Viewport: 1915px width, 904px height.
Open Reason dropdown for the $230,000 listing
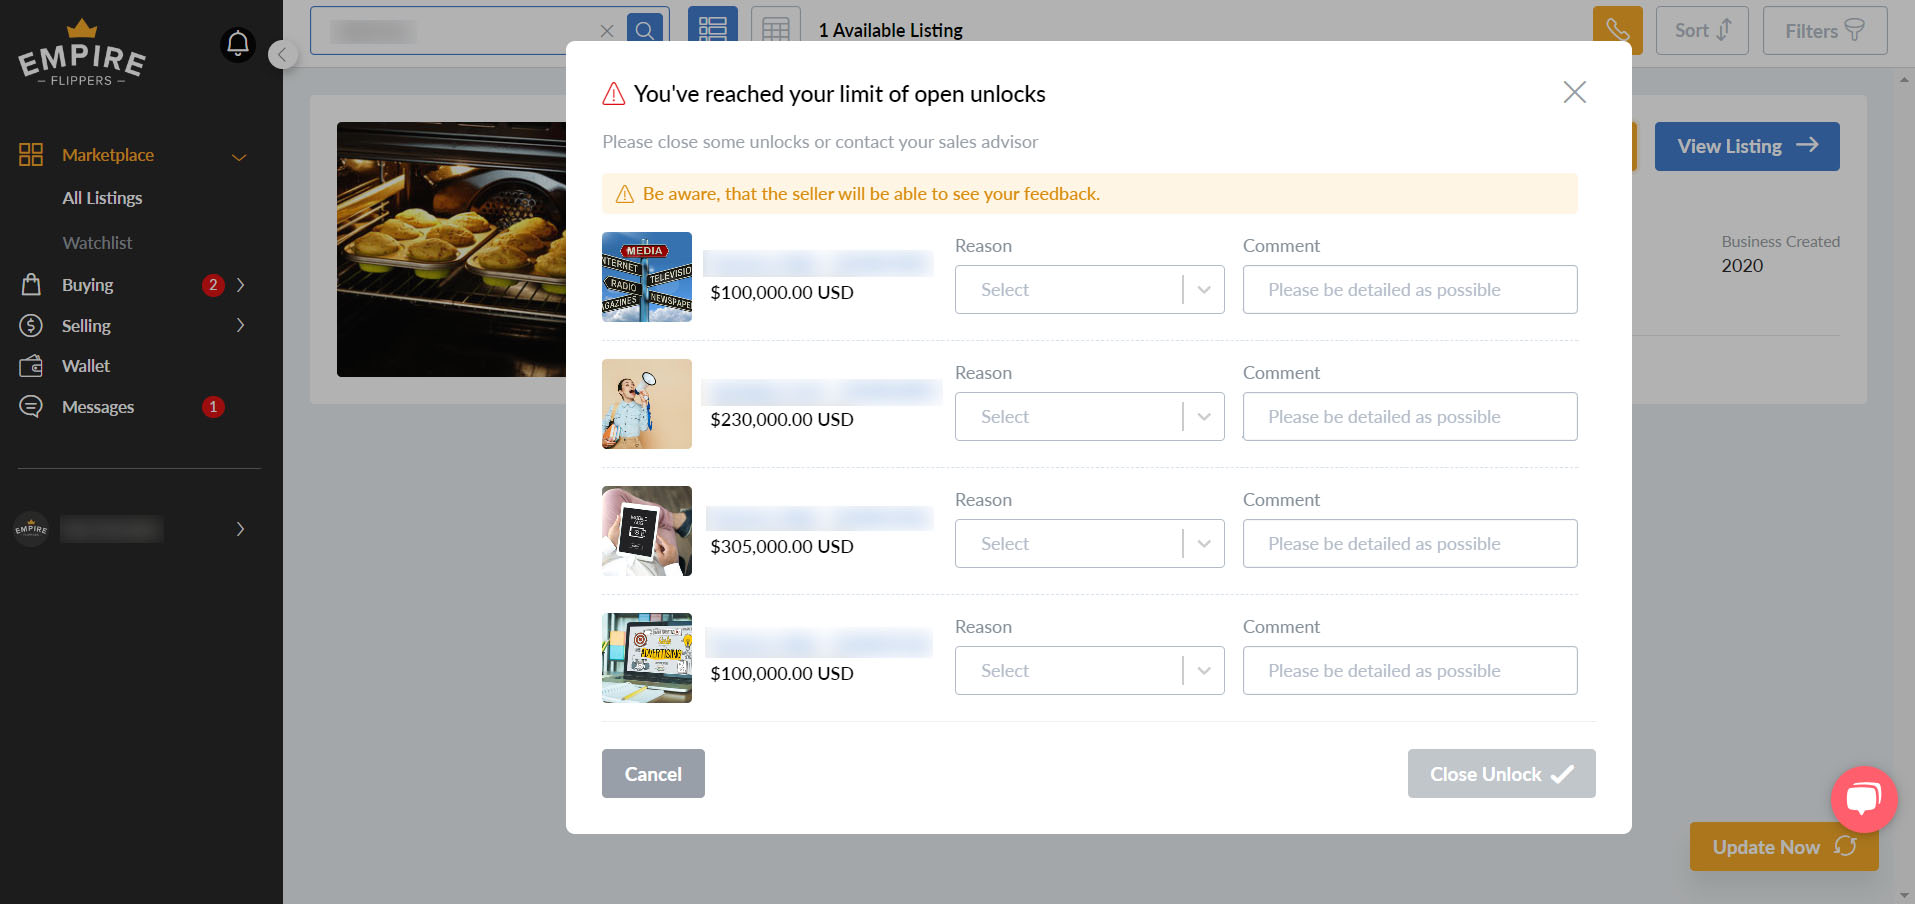click(1089, 417)
